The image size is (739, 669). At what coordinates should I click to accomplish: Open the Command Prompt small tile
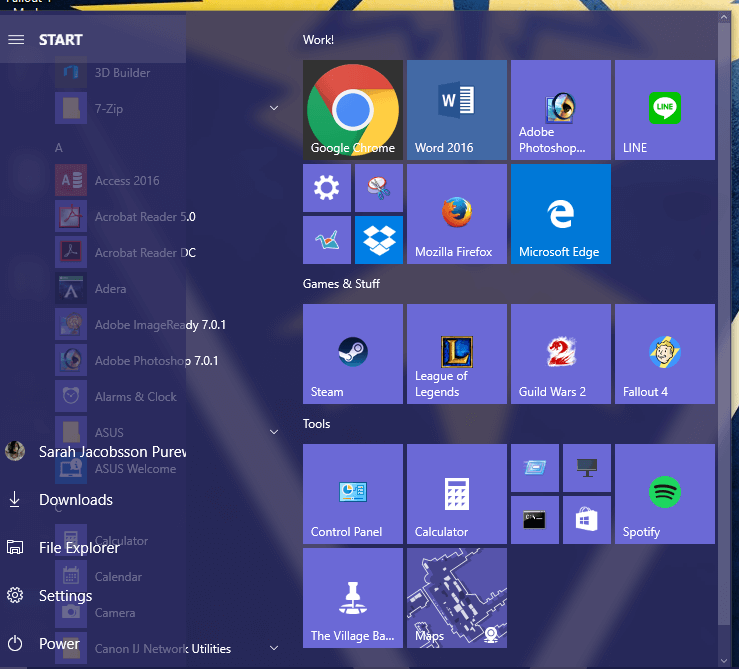click(x=535, y=520)
